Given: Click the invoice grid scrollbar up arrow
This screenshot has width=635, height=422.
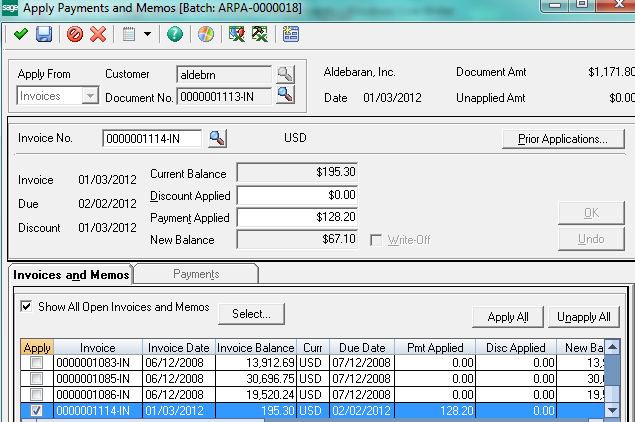Looking at the screenshot, I should (x=614, y=347).
